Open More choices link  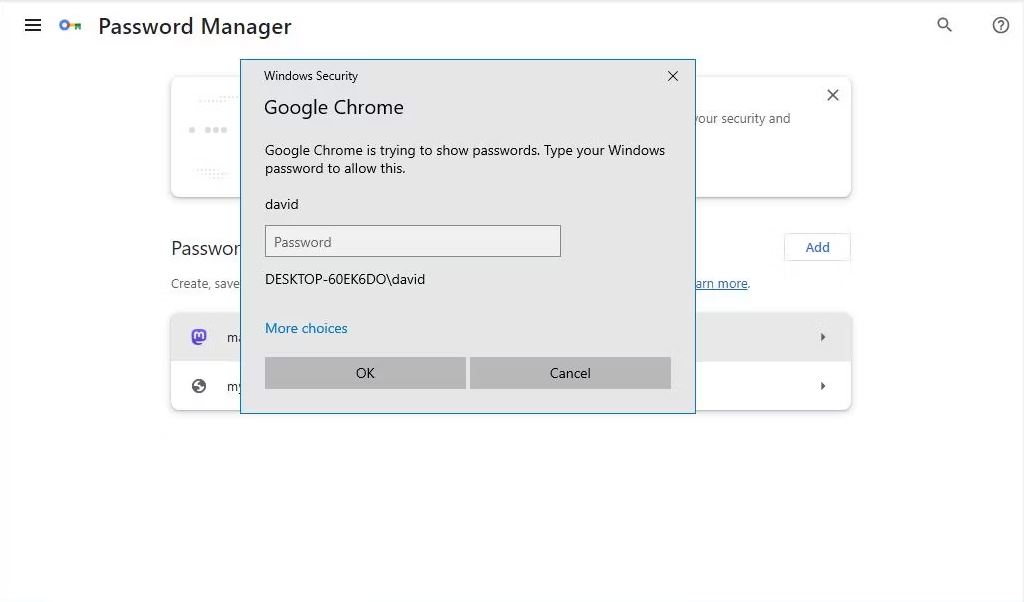306,328
